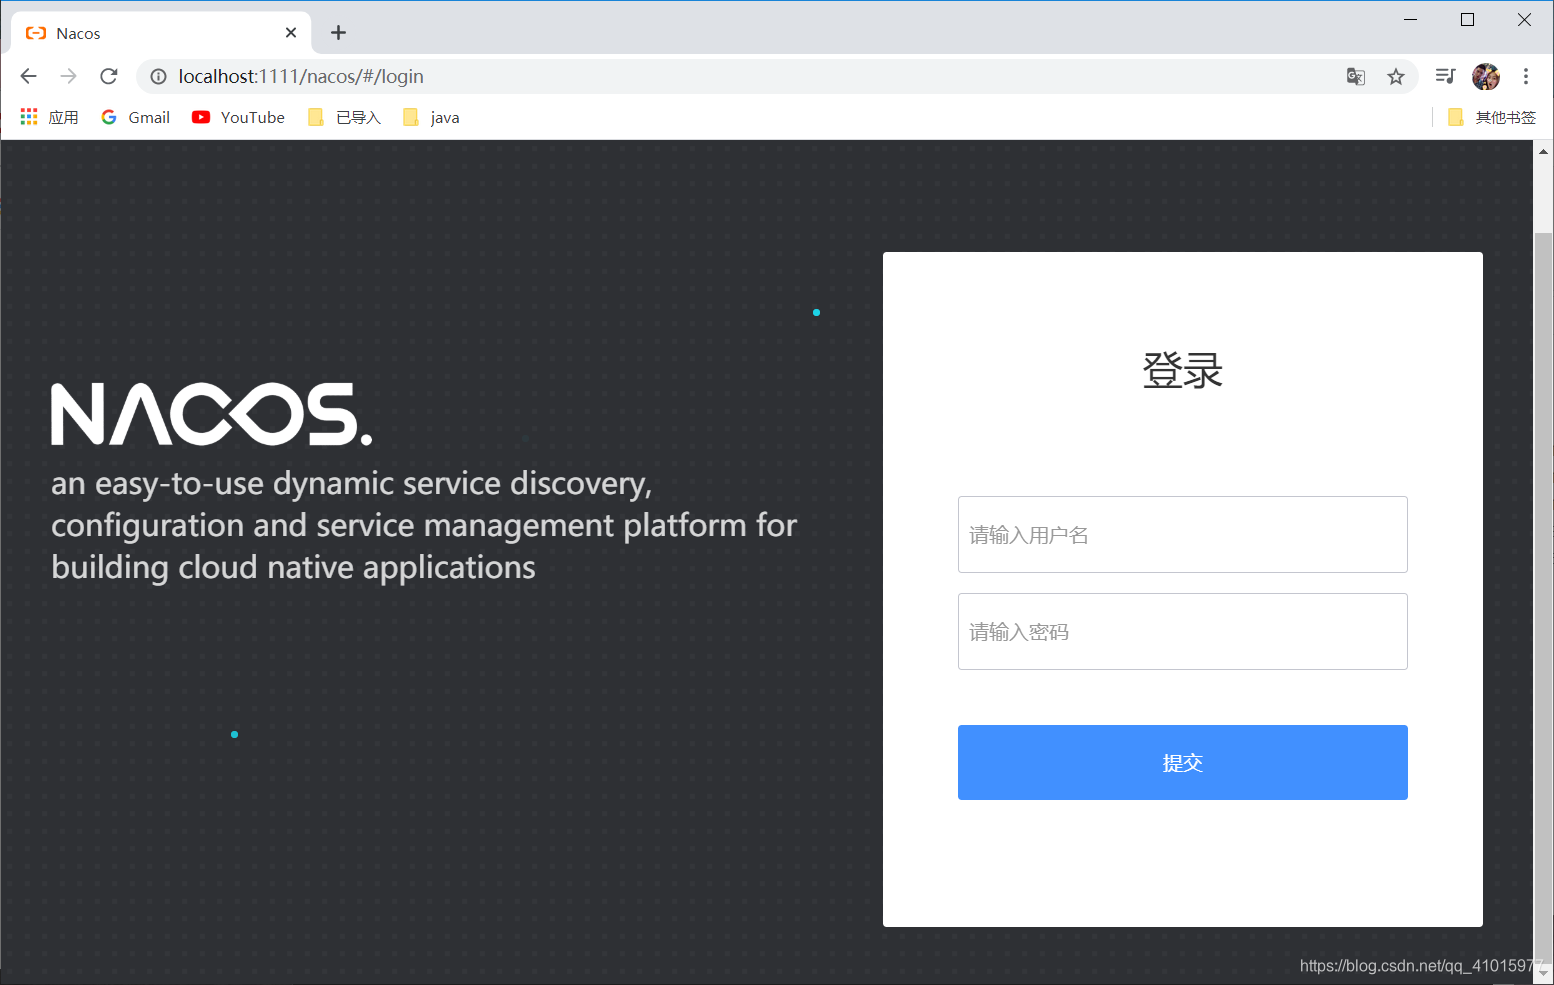Open the YouTube bookmark
Screen dimensions: 1554x985
click(x=239, y=117)
